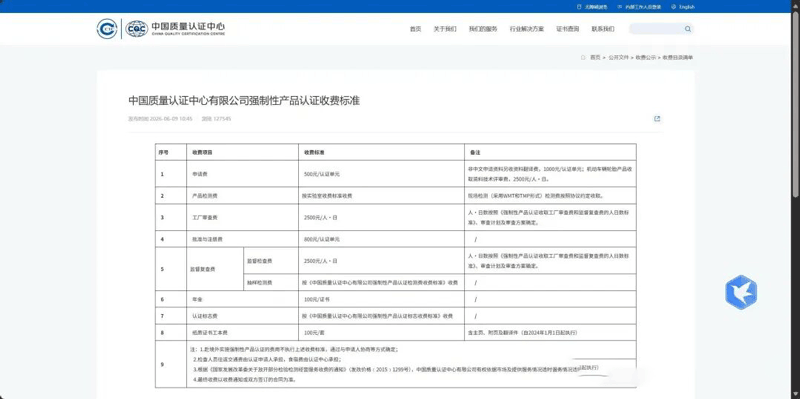The width and height of the screenshot is (800, 399).
Task: Click the internal staff login icon
Action: click(x=620, y=7)
